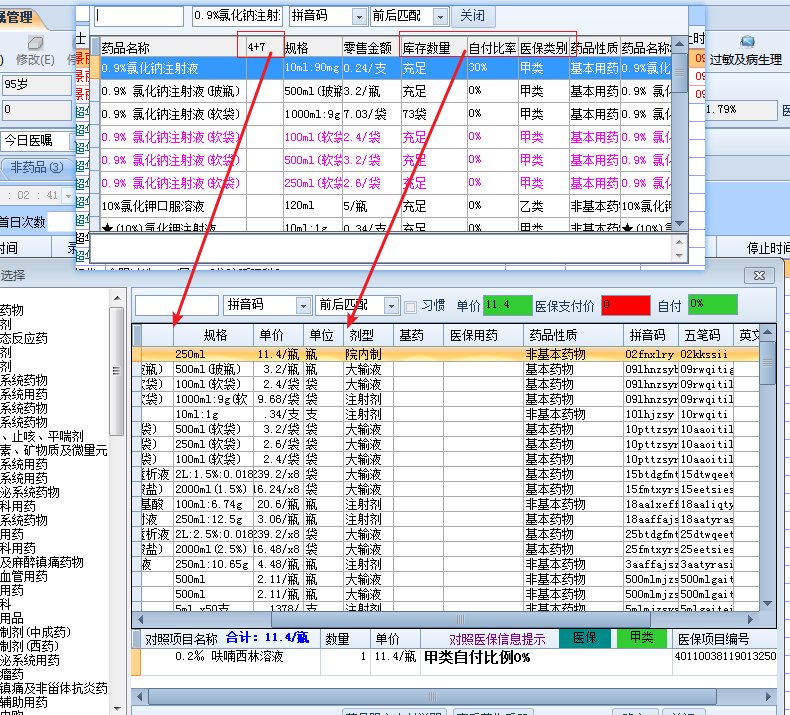
Task: Click the 医保类别 column header
Action: point(544,47)
